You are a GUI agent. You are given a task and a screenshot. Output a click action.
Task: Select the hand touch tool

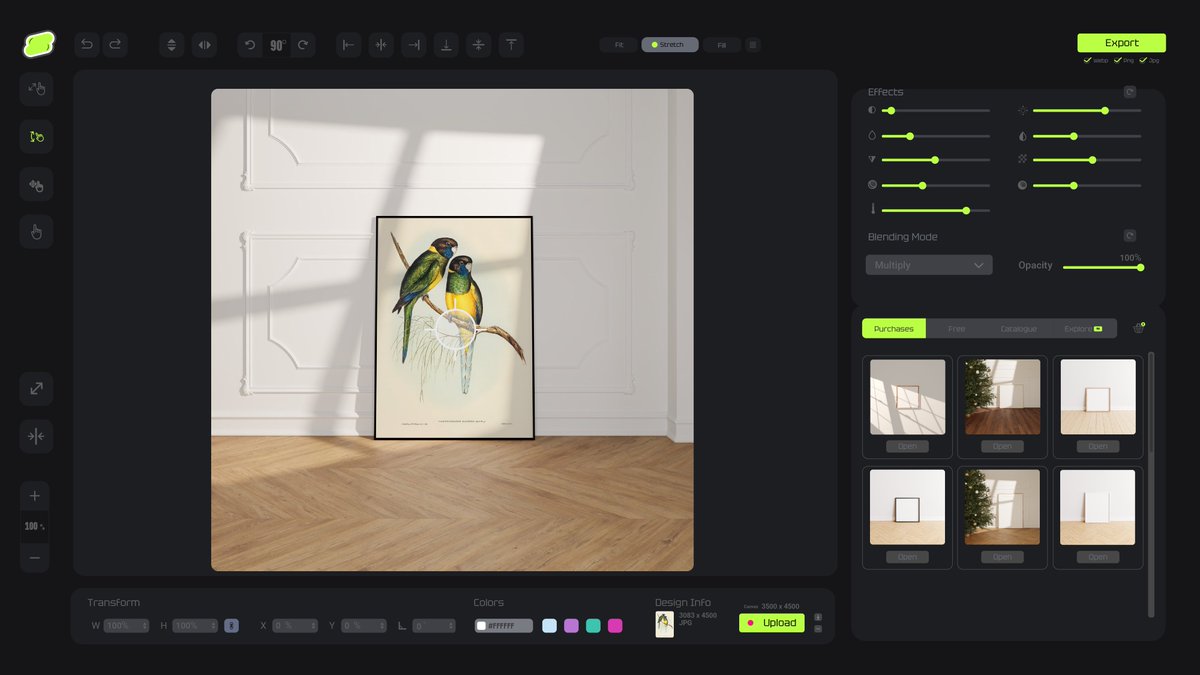click(x=37, y=232)
